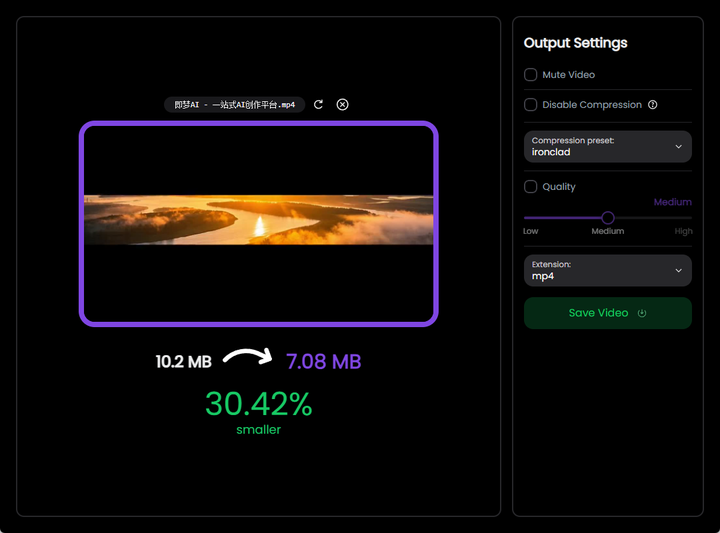
Task: Click the chevron on the ironclad preset
Action: [678, 146]
